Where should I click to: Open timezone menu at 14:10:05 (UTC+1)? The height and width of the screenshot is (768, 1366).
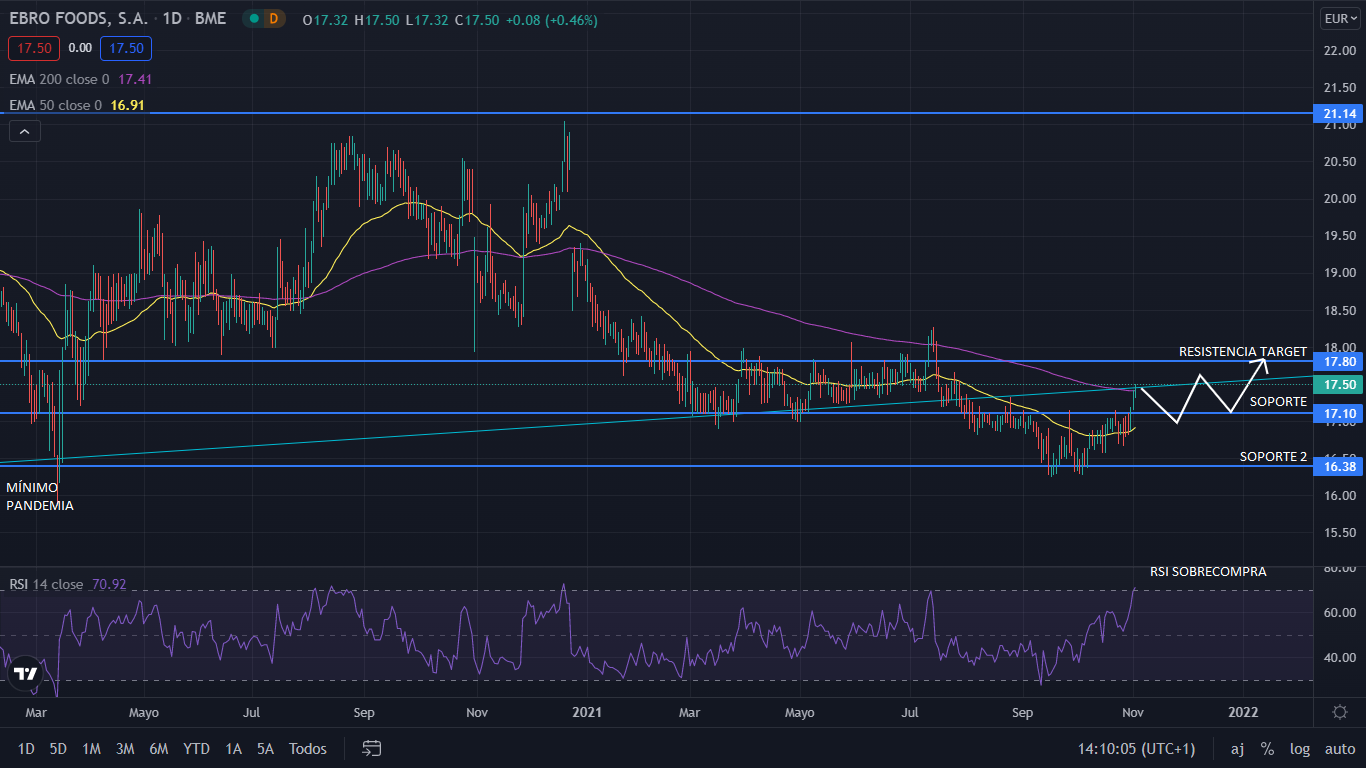pyautogui.click(x=1136, y=748)
